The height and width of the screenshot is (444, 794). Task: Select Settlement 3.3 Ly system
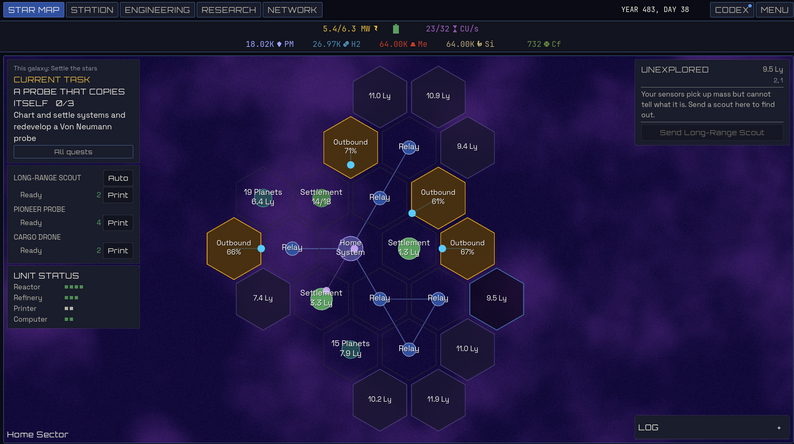(x=321, y=298)
